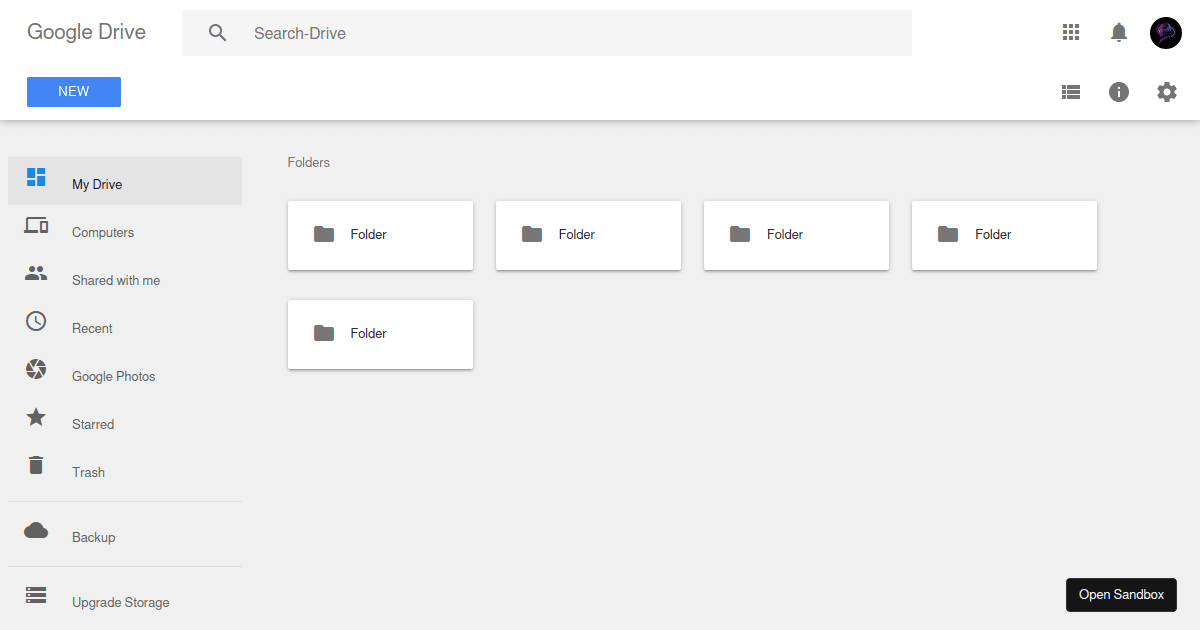Show the view details info icon
This screenshot has height=630, width=1200.
point(1119,92)
